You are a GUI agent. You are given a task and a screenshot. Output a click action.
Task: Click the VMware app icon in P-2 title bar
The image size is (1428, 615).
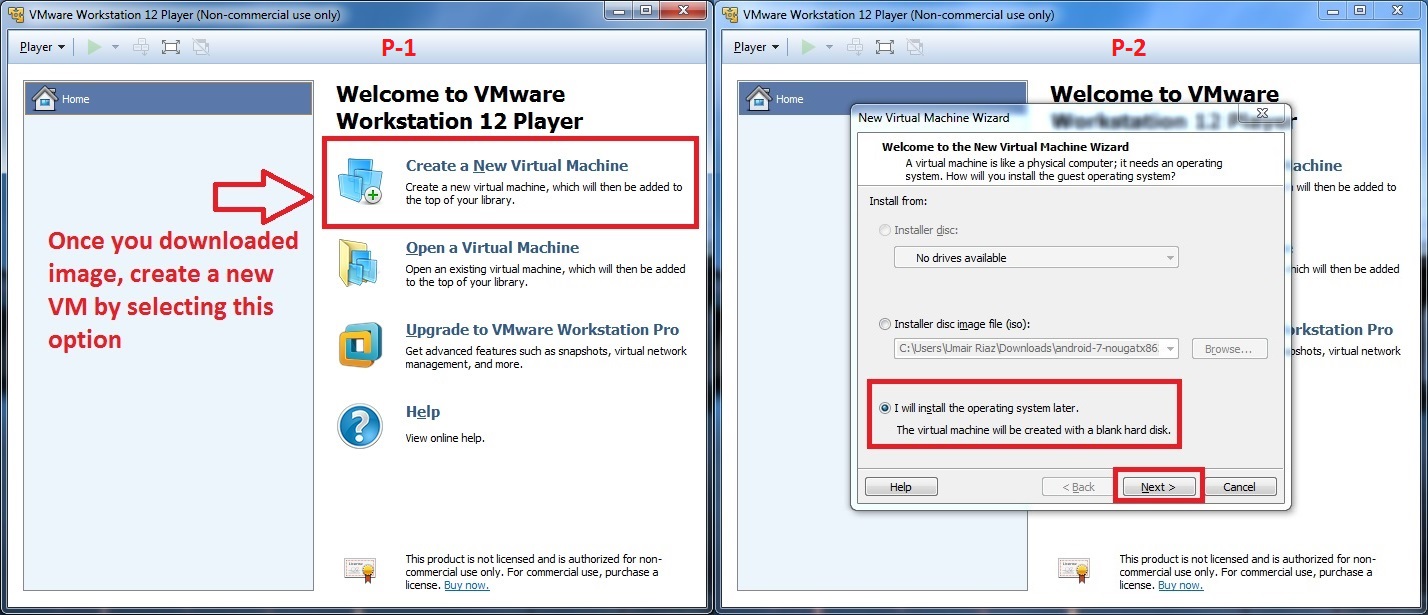click(x=730, y=15)
